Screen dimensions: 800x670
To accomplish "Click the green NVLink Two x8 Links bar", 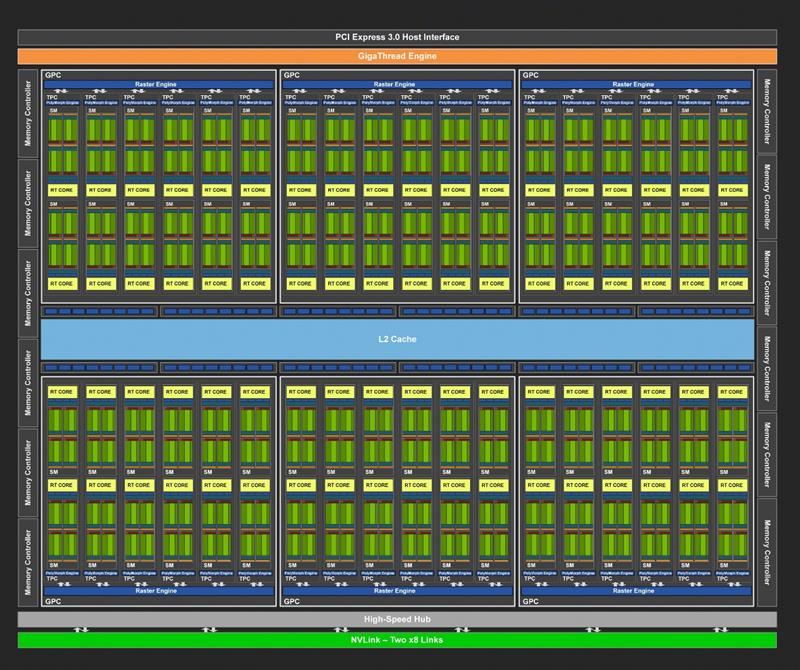I will (x=397, y=640).
